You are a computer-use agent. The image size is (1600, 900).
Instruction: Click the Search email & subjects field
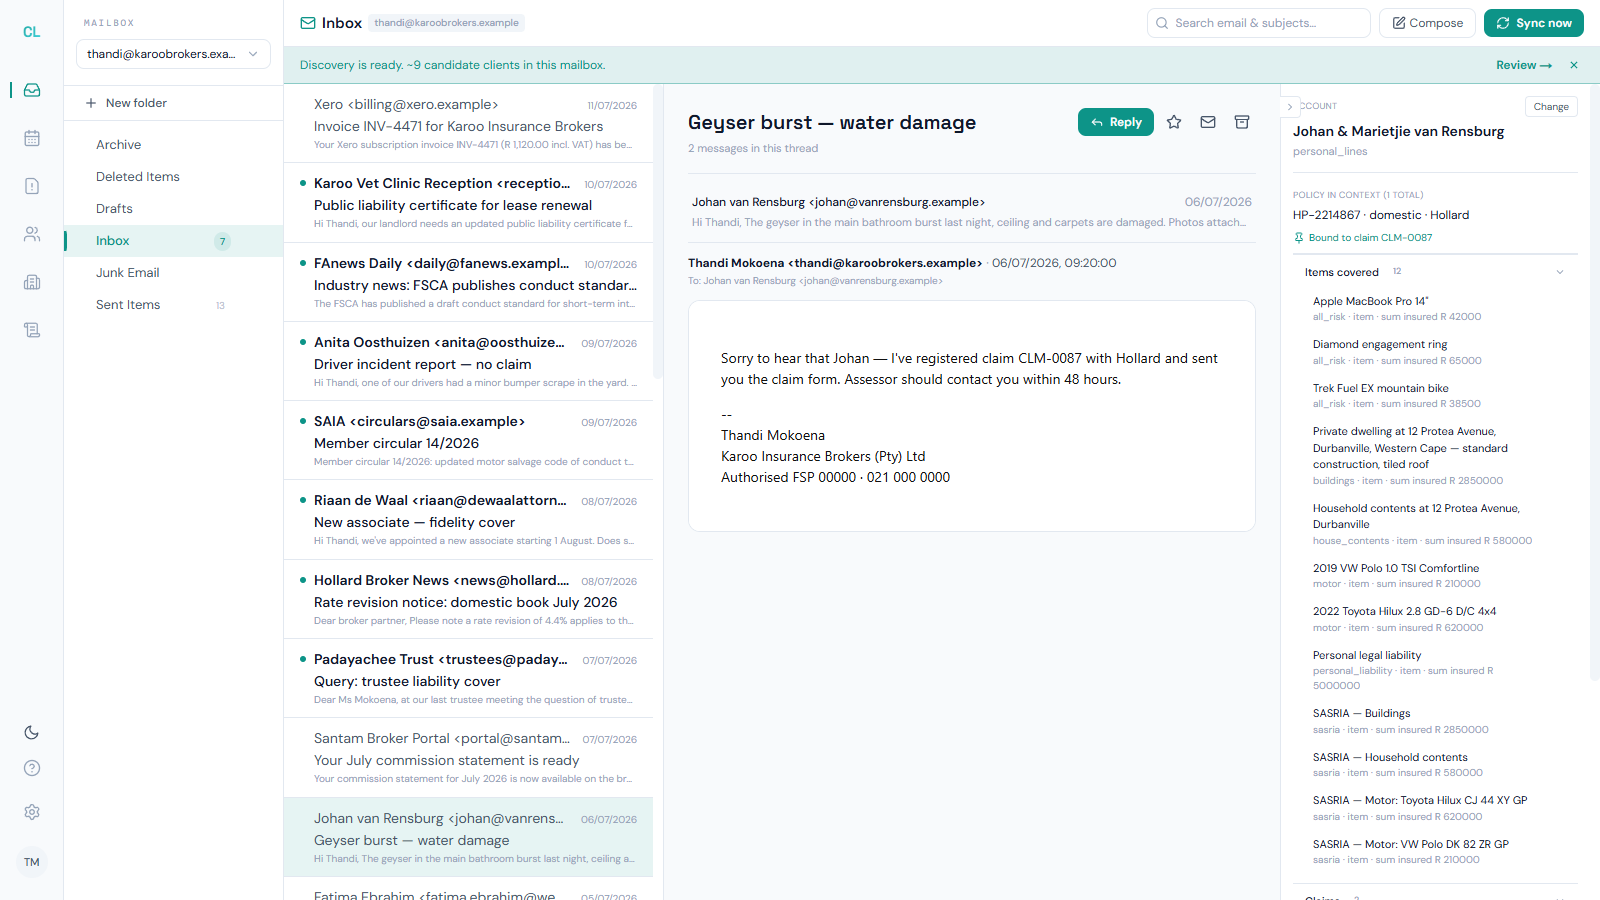[x=1258, y=23]
